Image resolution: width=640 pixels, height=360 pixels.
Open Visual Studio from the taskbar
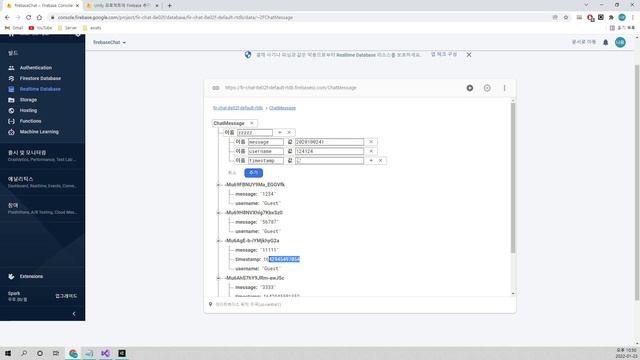tap(105, 353)
